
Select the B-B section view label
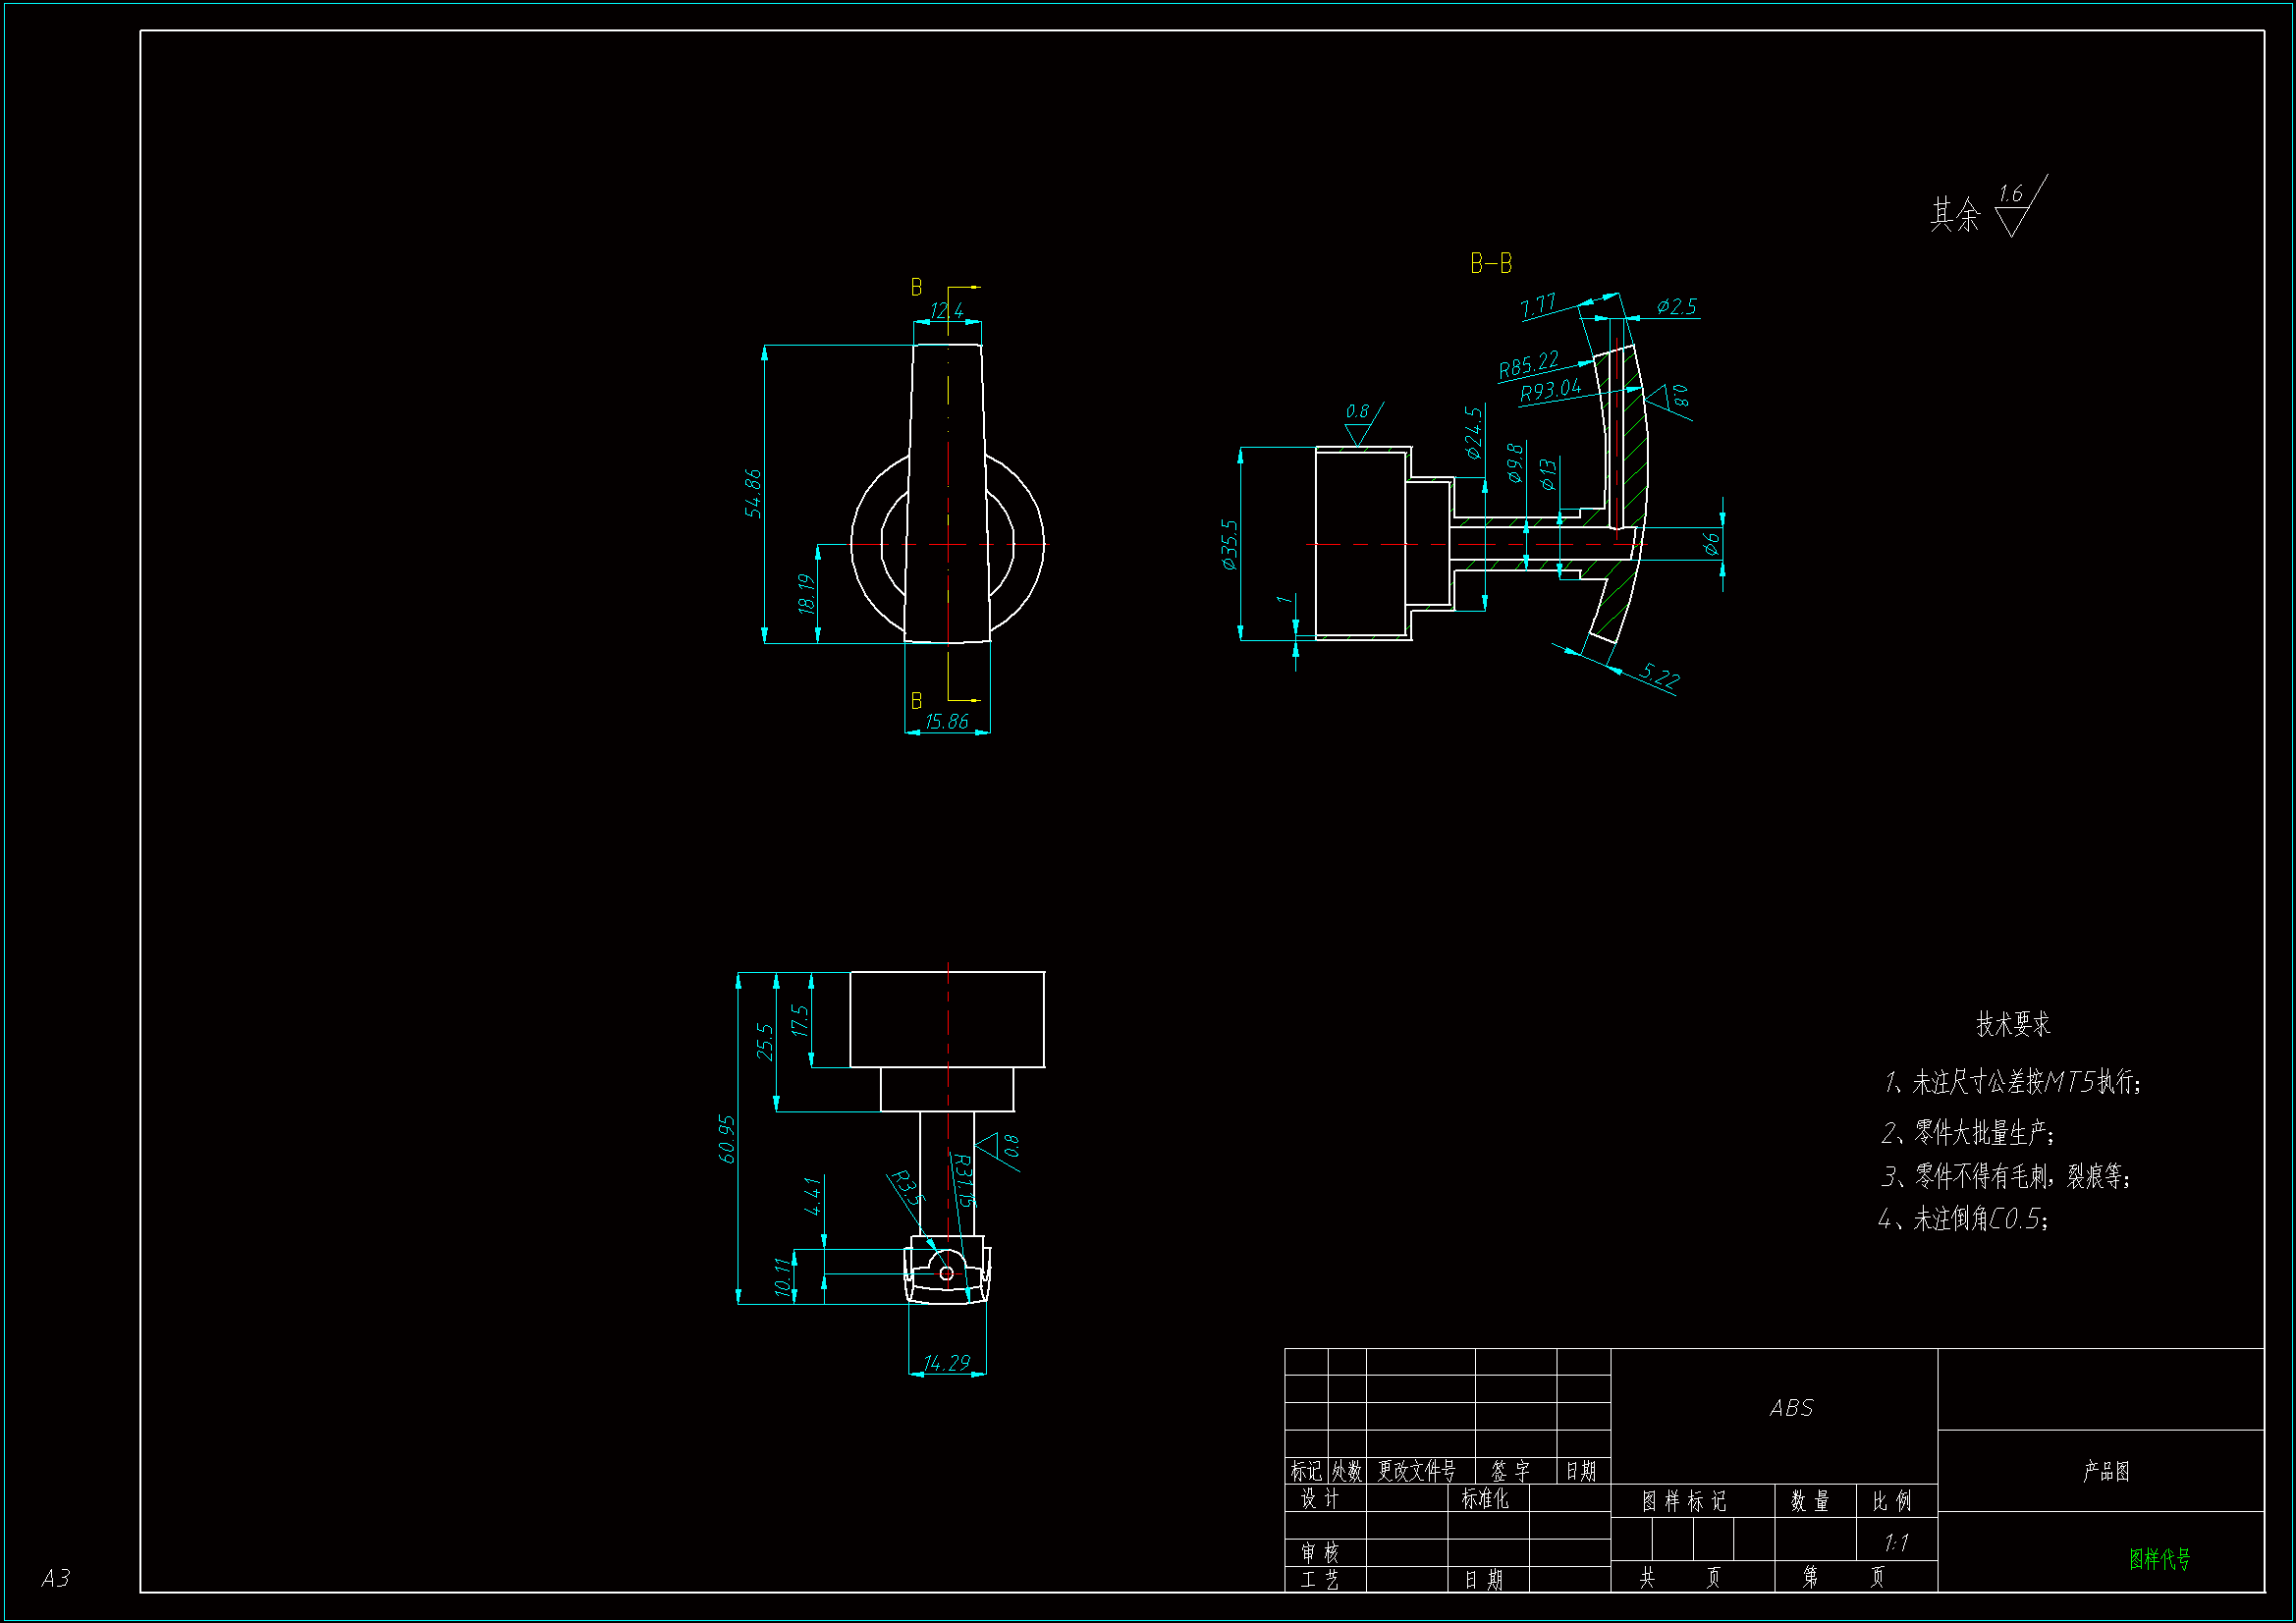coord(1490,264)
